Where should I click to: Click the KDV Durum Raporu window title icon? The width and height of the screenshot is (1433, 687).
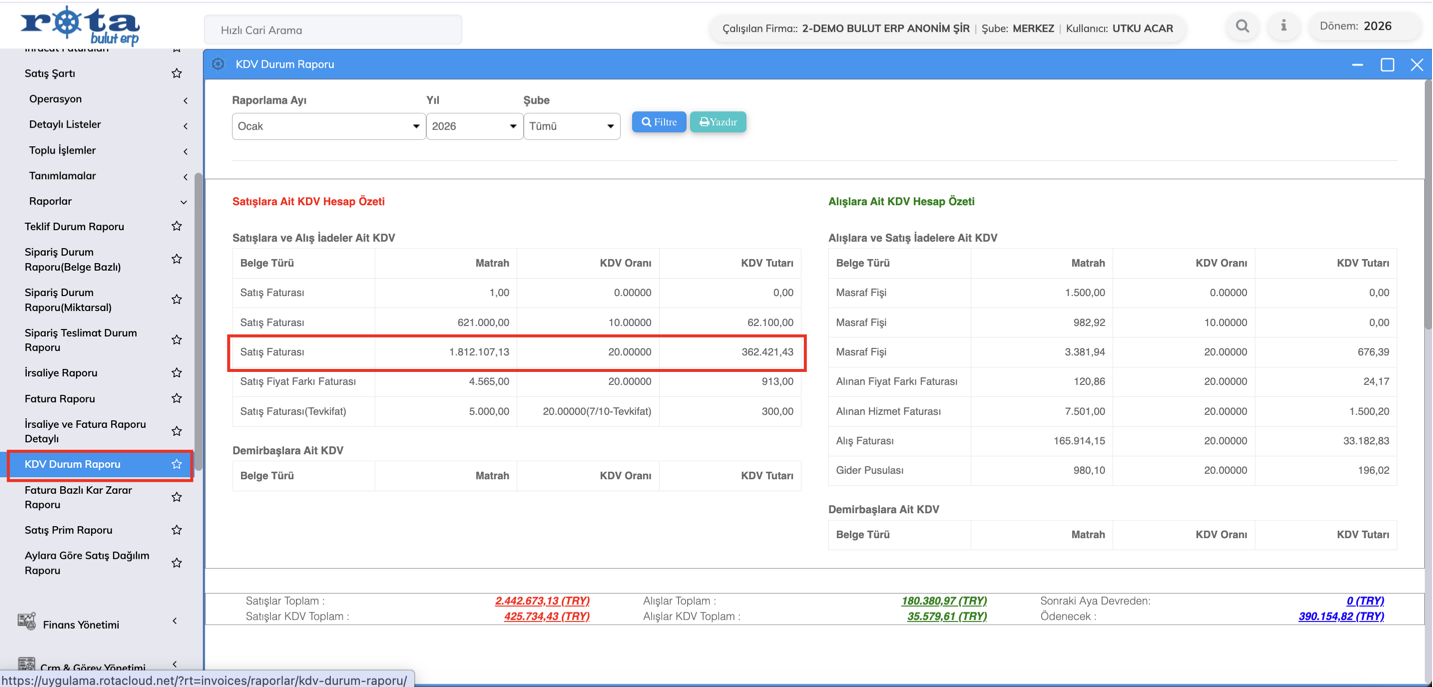[218, 64]
